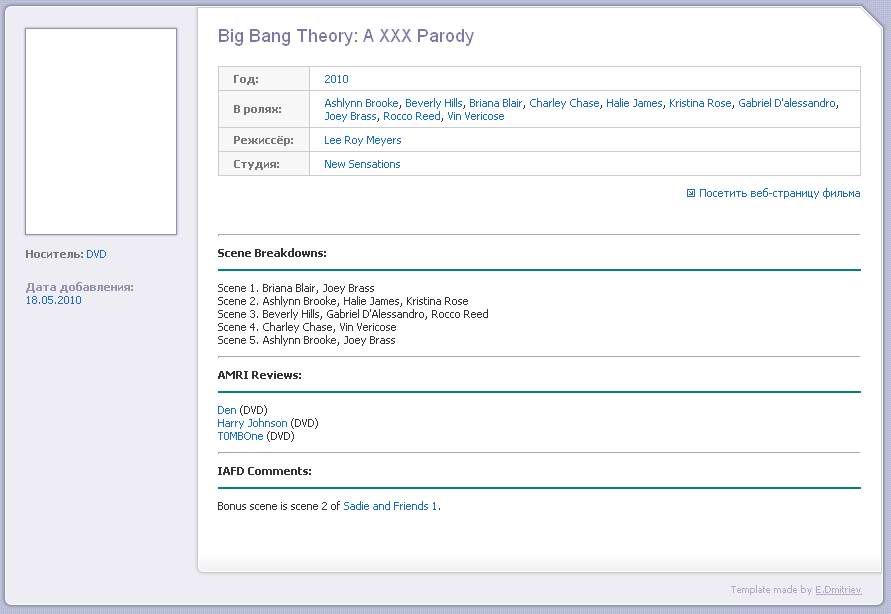Screen dimensions: 891x614
Task: Click the external-link icon beside Посетить веб-страницу фильма
Action: 690,193
